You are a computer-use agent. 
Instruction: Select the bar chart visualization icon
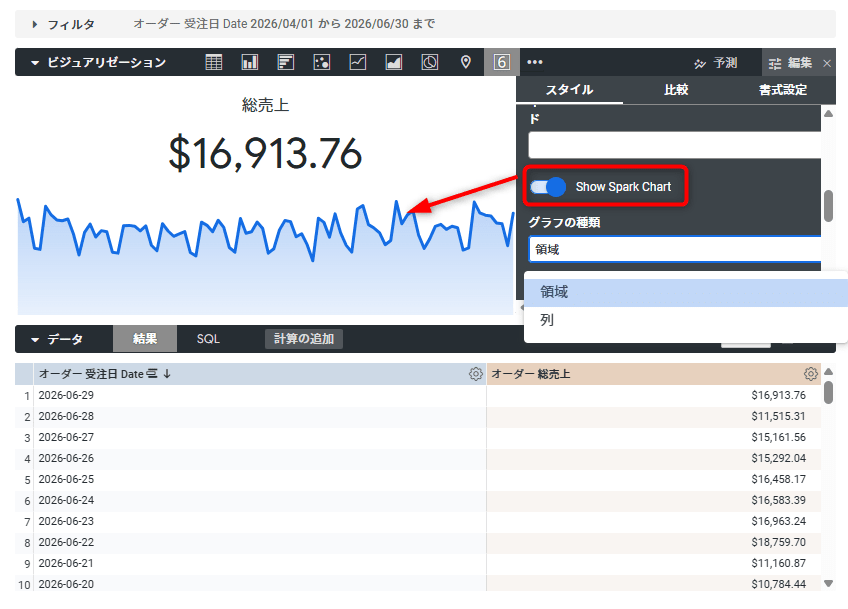(286, 62)
